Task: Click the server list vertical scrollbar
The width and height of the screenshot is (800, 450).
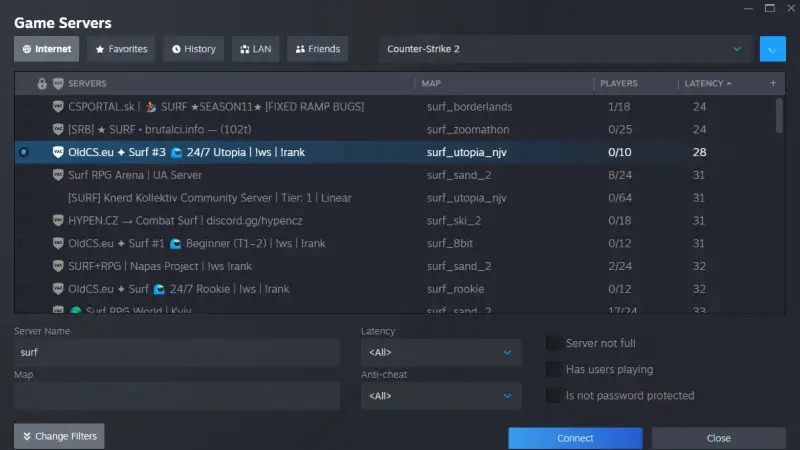Action: (x=779, y=116)
